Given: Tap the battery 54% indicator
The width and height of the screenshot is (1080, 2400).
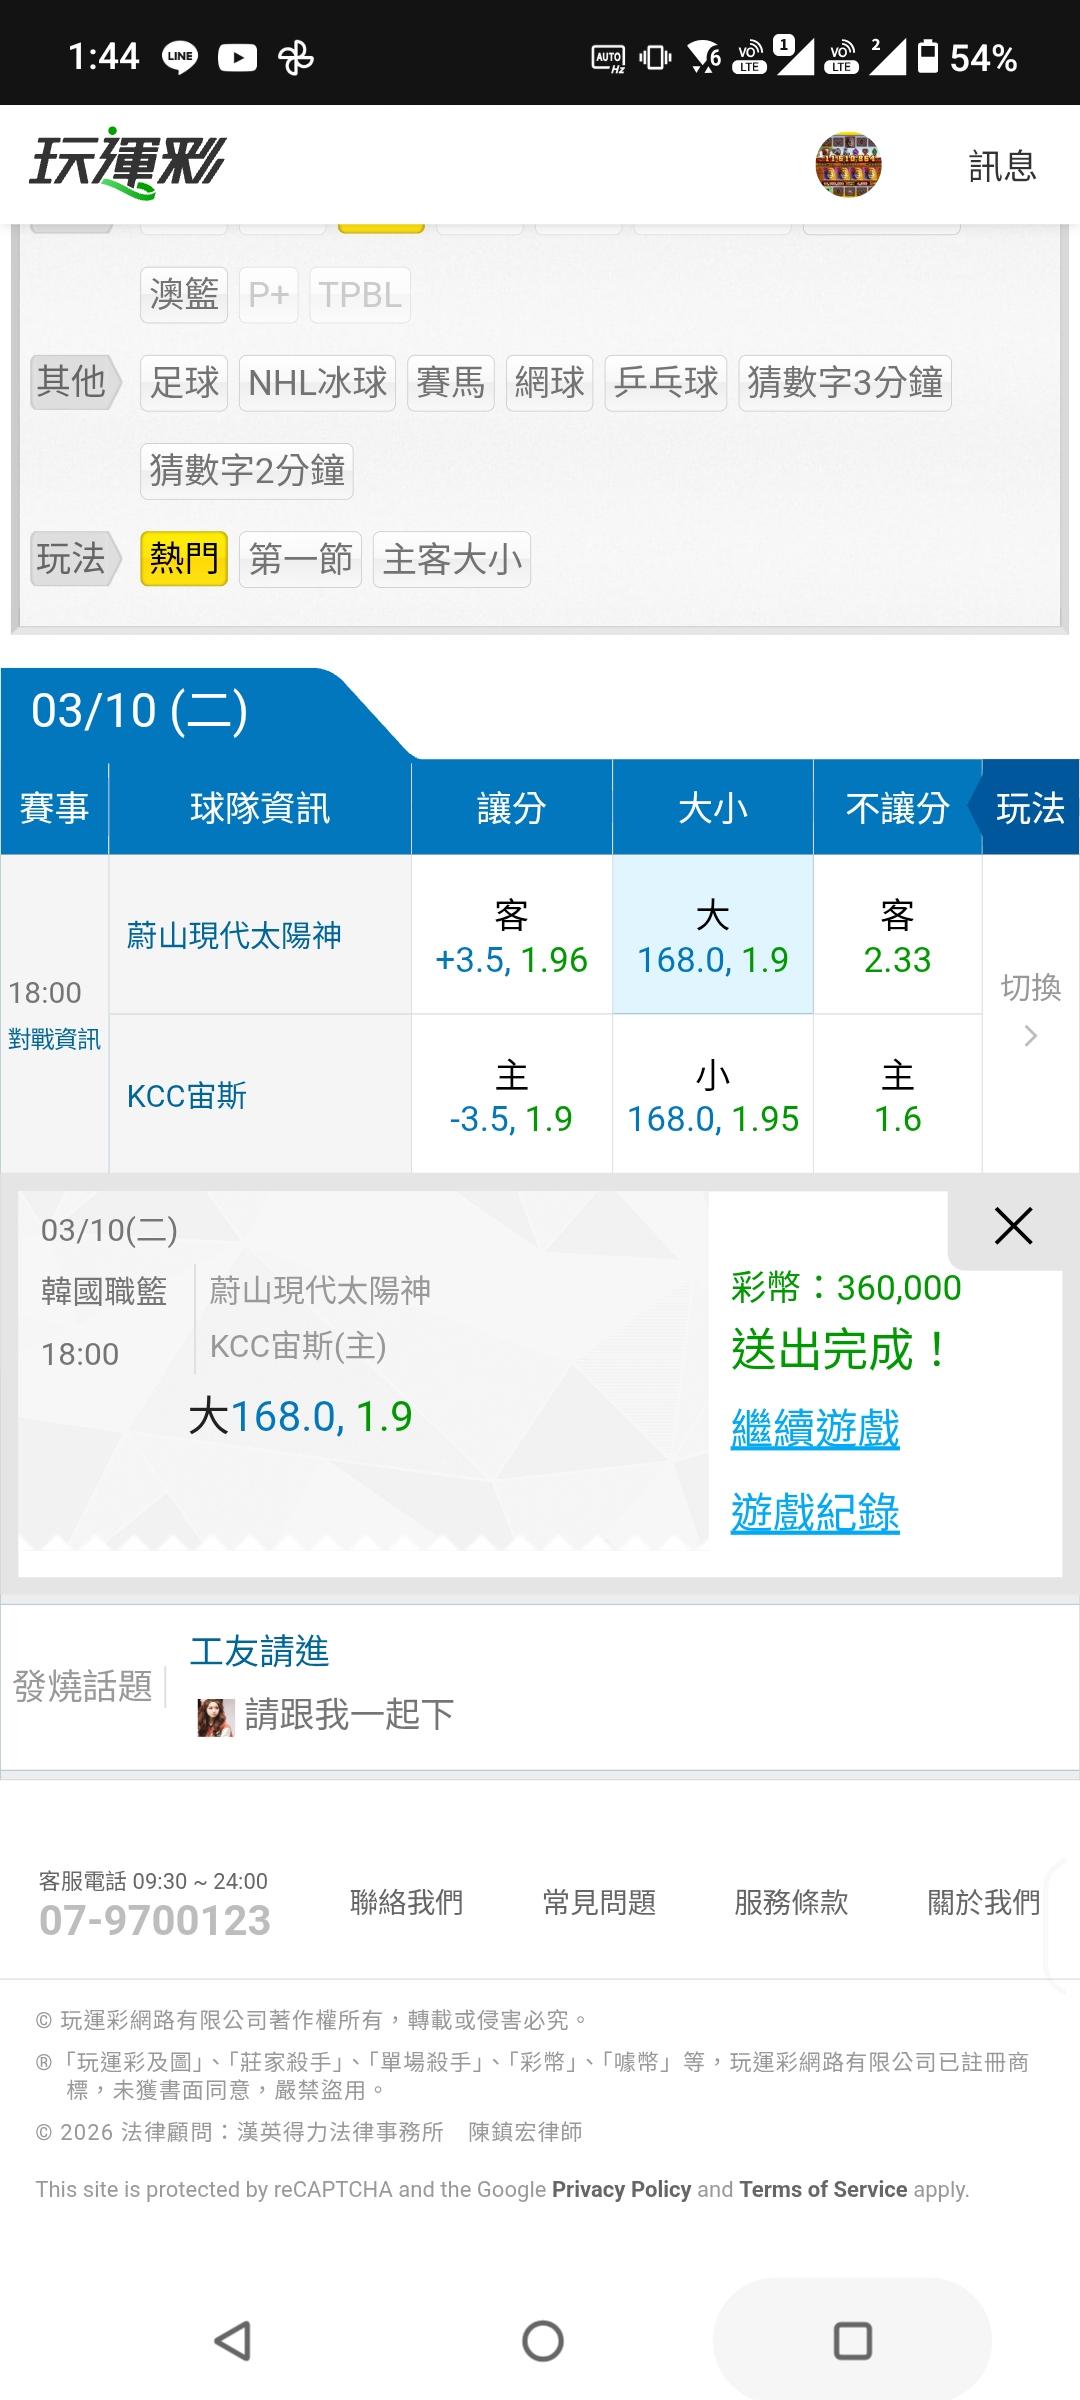Looking at the screenshot, I should (968, 57).
